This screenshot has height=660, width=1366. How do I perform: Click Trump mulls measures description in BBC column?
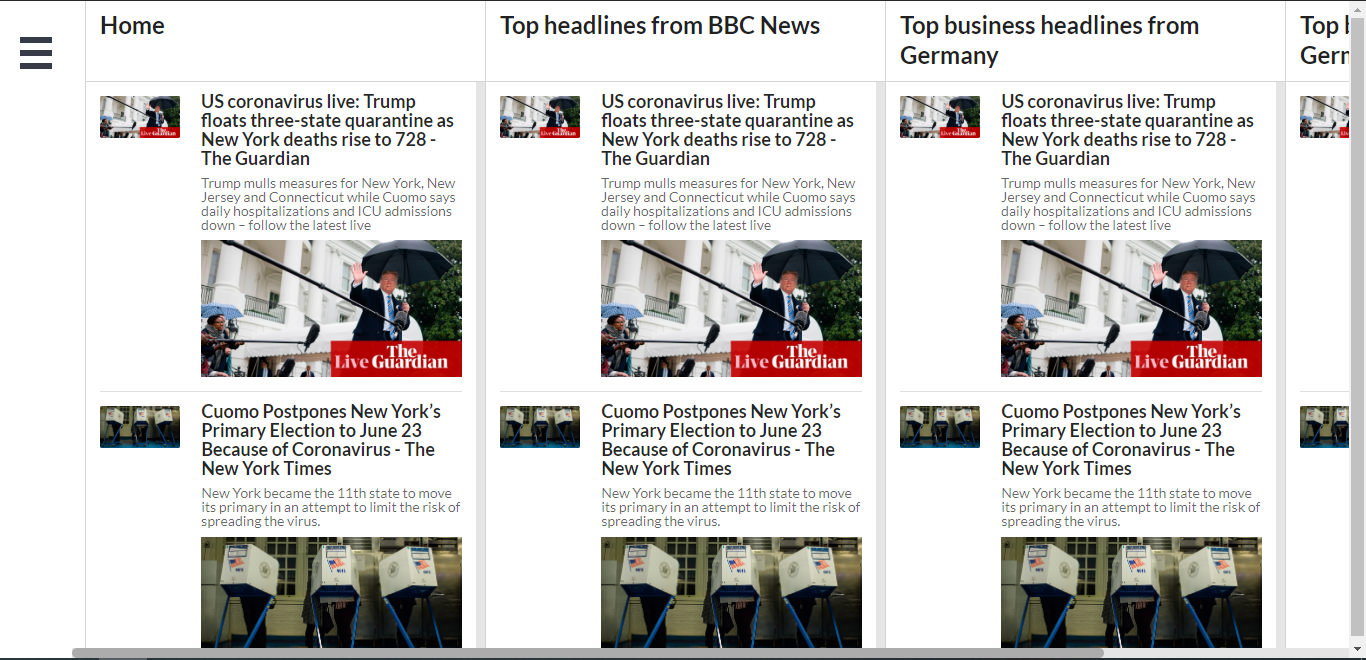728,204
